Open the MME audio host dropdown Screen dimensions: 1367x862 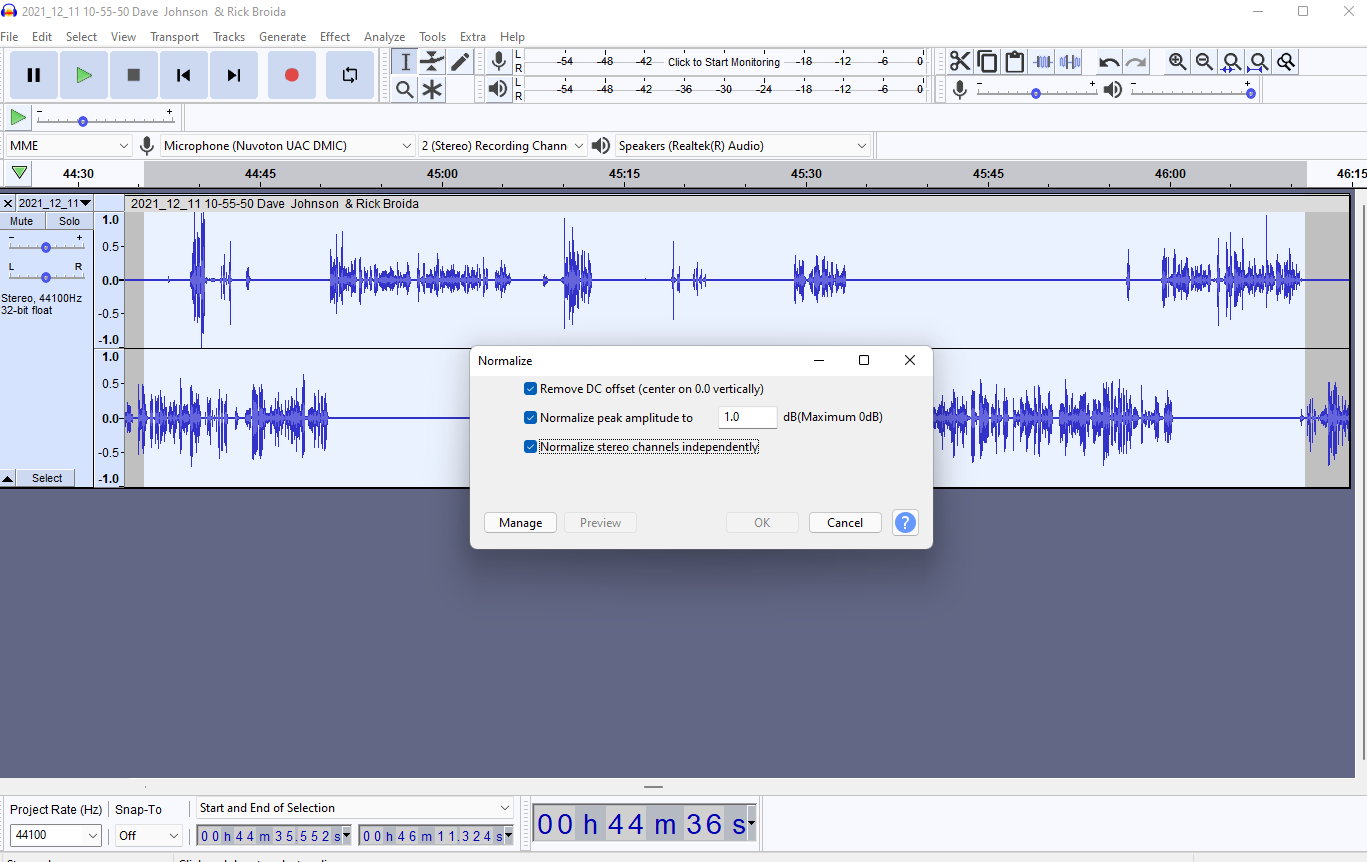click(69, 146)
